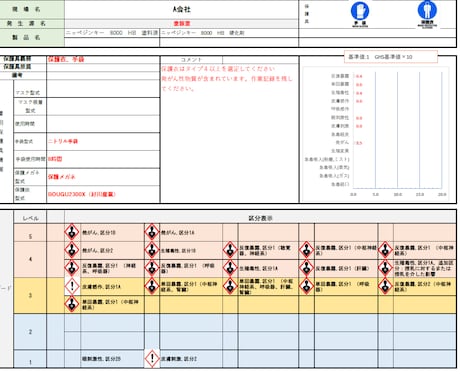This screenshot has width=460, height=380.
Task: Select the ニトリル手袋 glove type cell
Action: pos(103,141)
